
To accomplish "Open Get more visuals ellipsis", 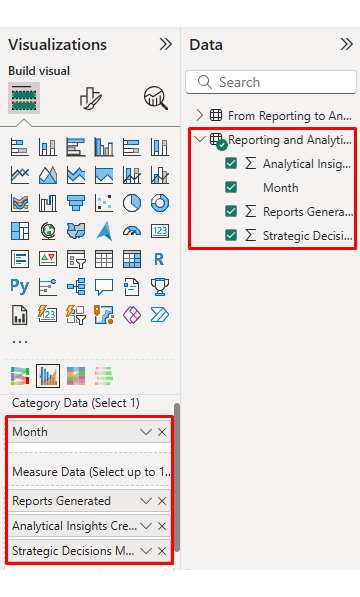I will tap(19, 342).
